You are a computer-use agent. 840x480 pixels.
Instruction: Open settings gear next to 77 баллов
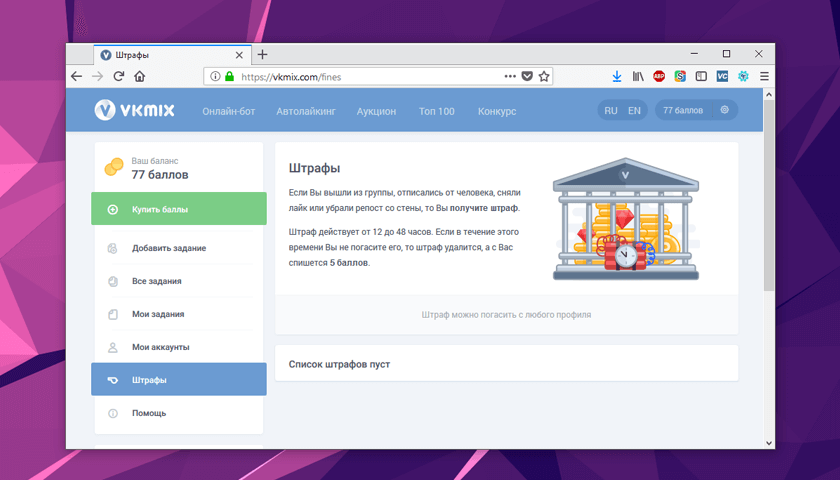click(x=724, y=110)
